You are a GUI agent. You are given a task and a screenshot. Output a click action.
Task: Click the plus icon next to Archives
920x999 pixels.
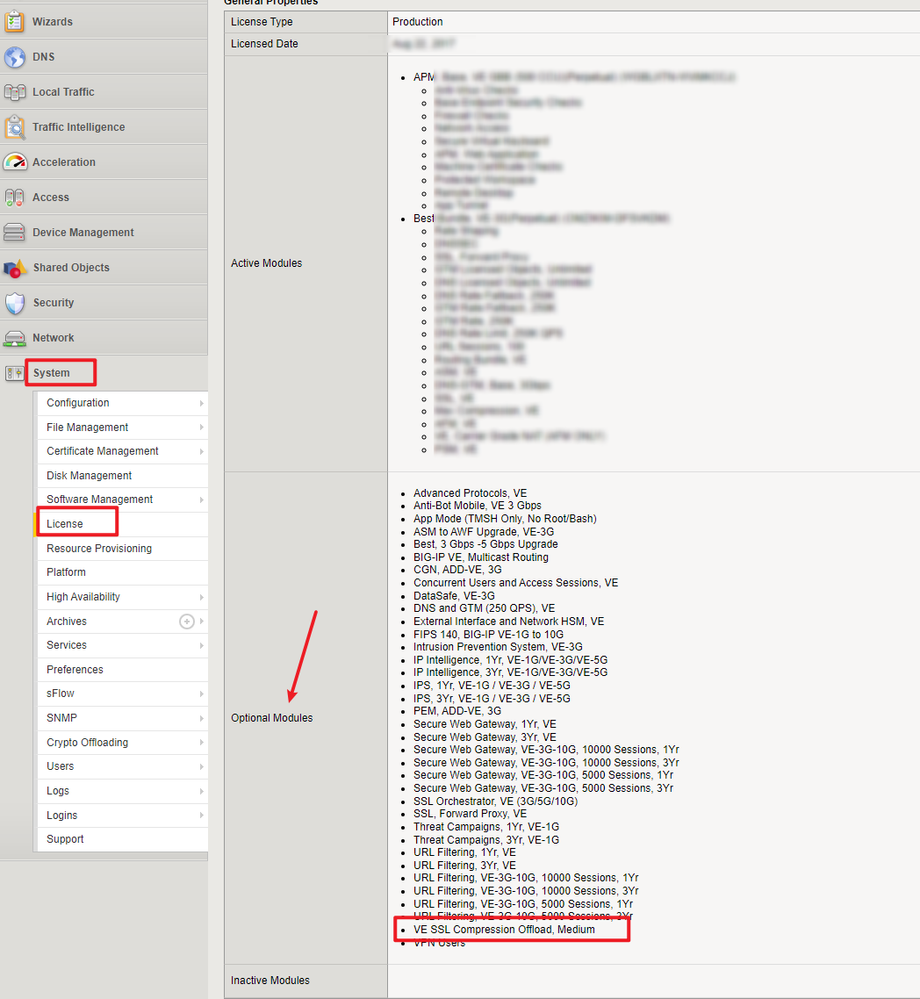point(186,621)
